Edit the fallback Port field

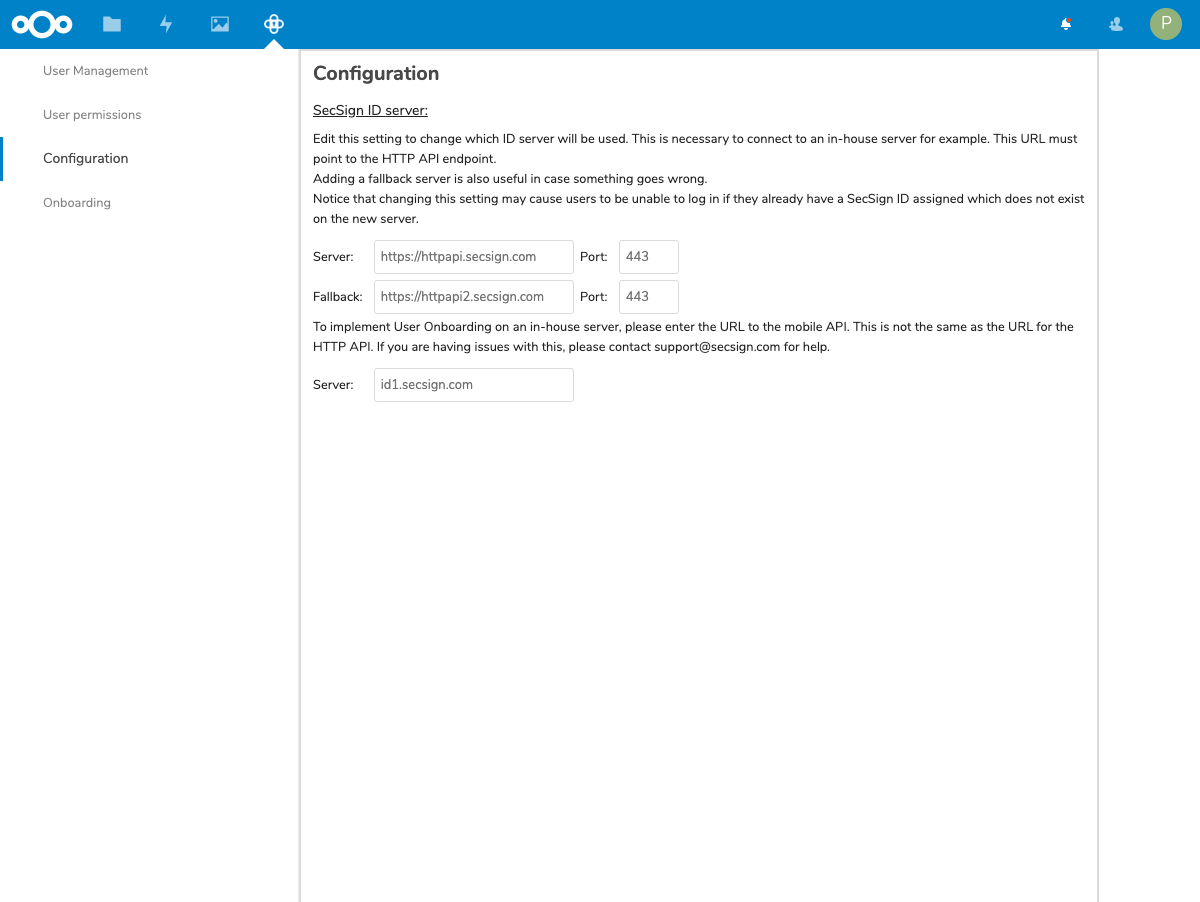click(x=649, y=297)
